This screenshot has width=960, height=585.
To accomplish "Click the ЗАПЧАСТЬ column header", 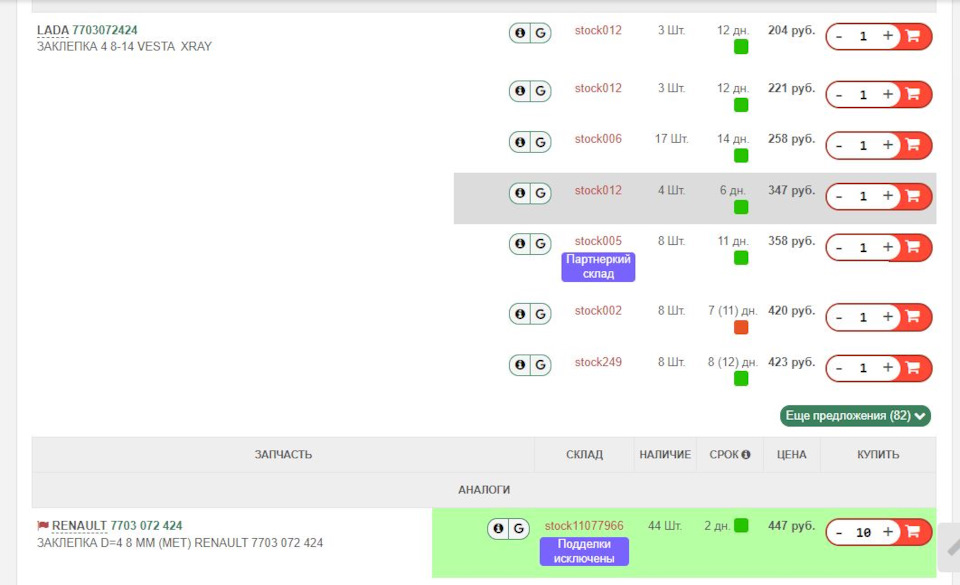I will (x=283, y=455).
